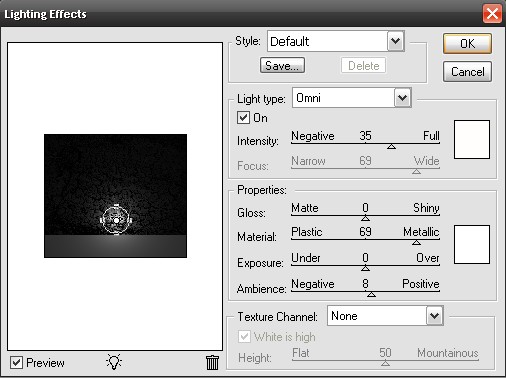Image resolution: width=506 pixels, height=378 pixels.
Task: Open the Light type dropdown arrow
Action: 403,98
